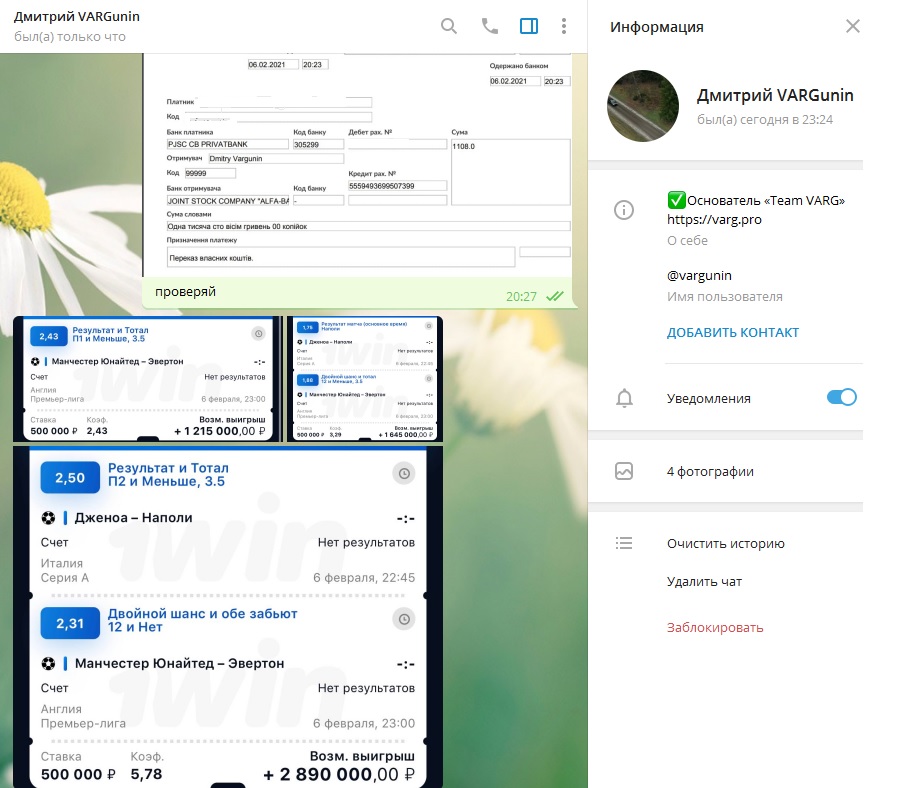905x788 pixels.
Task: Click the list icon beside Очистить историю
Action: (x=624, y=543)
